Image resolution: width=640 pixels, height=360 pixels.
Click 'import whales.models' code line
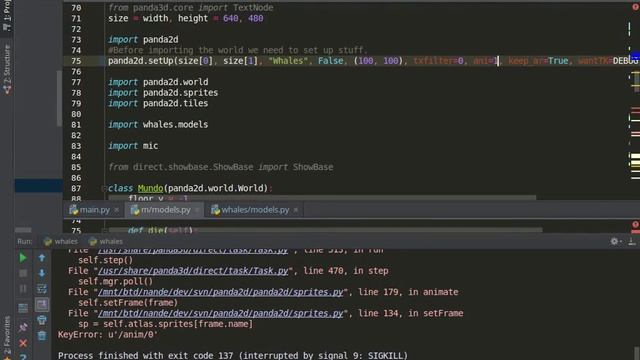click(158, 124)
